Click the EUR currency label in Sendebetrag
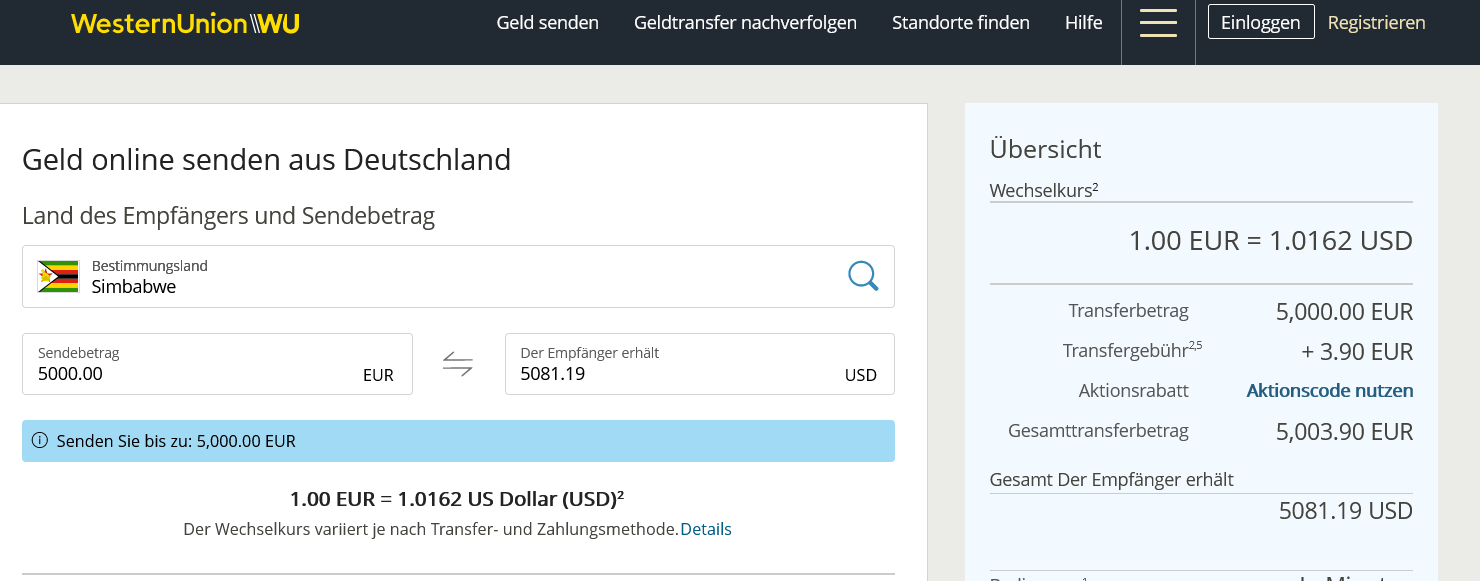Image resolution: width=1480 pixels, height=581 pixels. (378, 376)
